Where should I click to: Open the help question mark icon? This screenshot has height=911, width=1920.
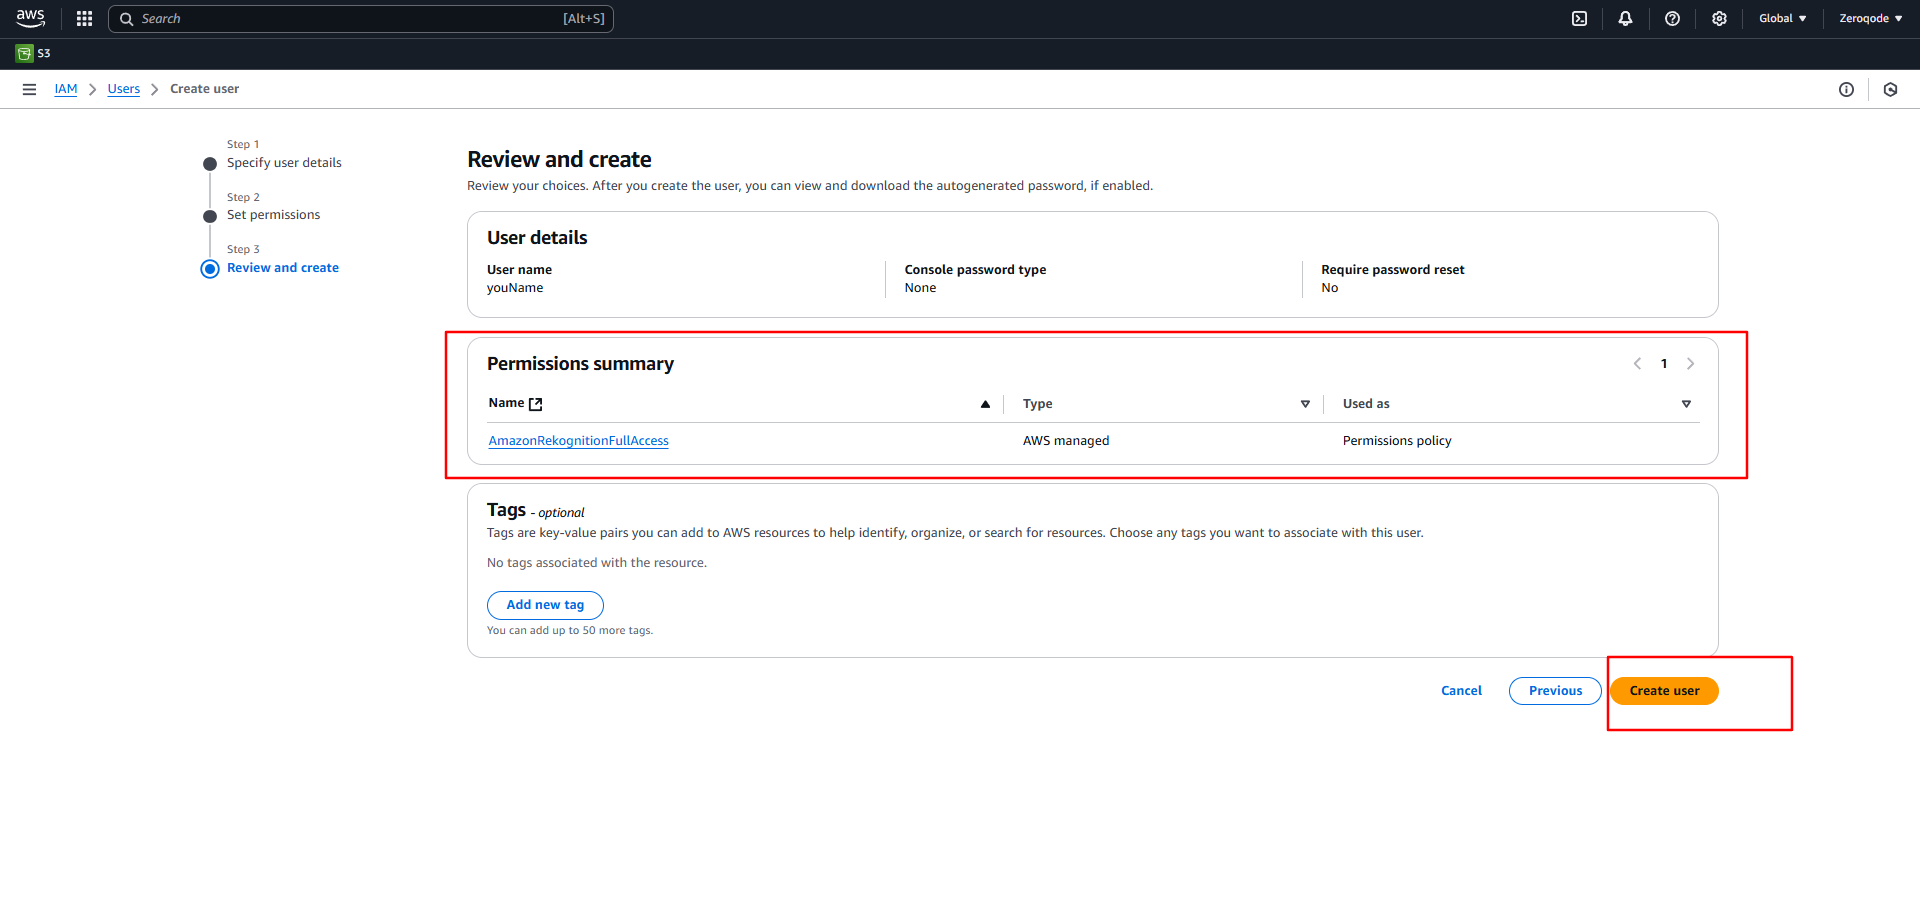click(x=1672, y=18)
